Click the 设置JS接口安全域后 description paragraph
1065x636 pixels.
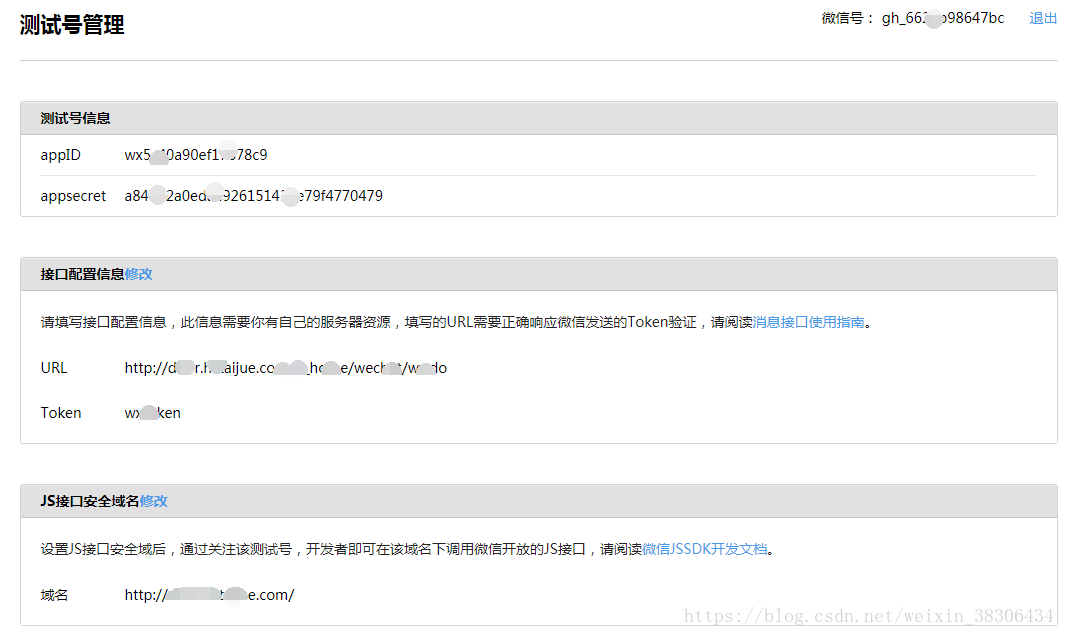tap(408, 549)
